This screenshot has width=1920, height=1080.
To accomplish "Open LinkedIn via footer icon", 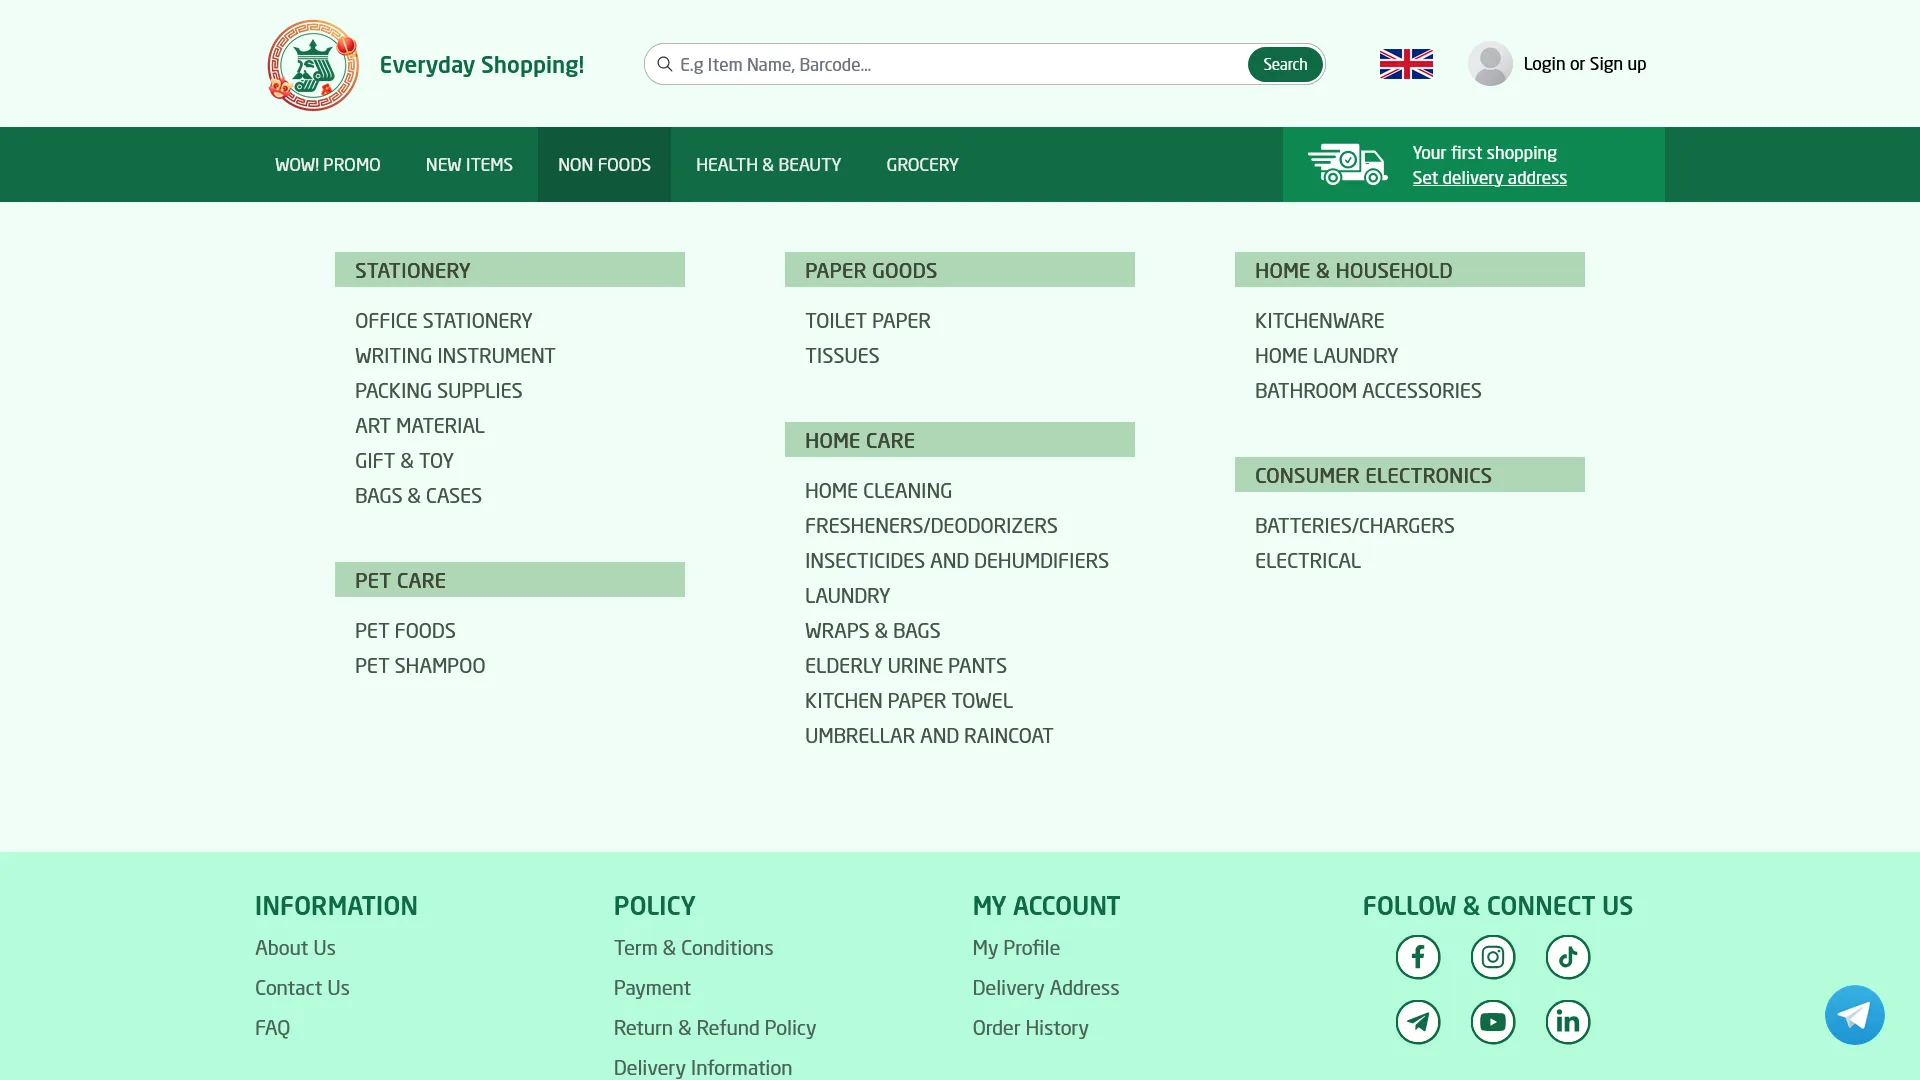I will [x=1567, y=1021].
